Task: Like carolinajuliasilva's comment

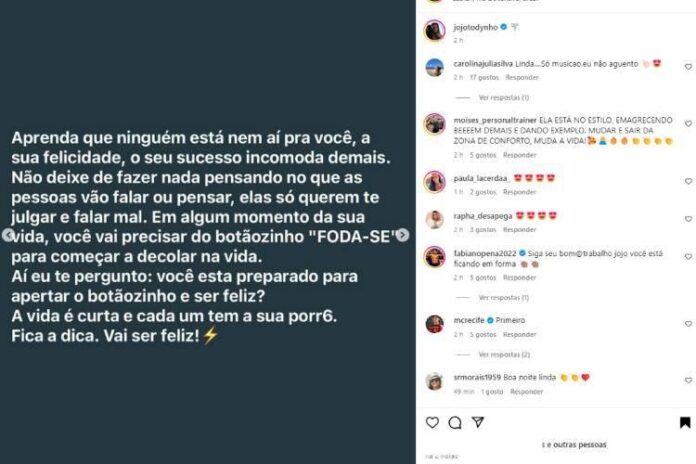Action: tap(688, 67)
